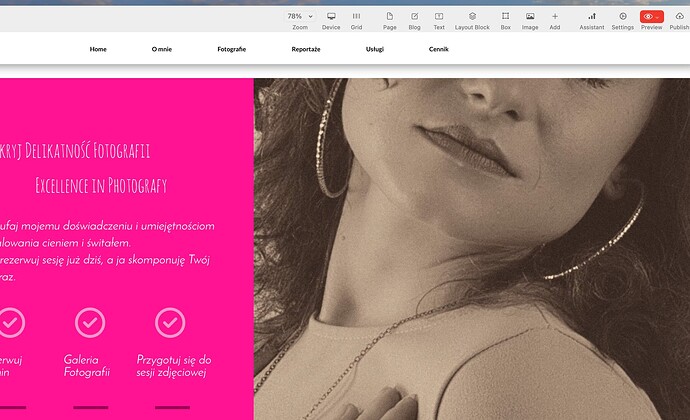Add a Layout Block
This screenshot has width=690, height=420.
472,17
